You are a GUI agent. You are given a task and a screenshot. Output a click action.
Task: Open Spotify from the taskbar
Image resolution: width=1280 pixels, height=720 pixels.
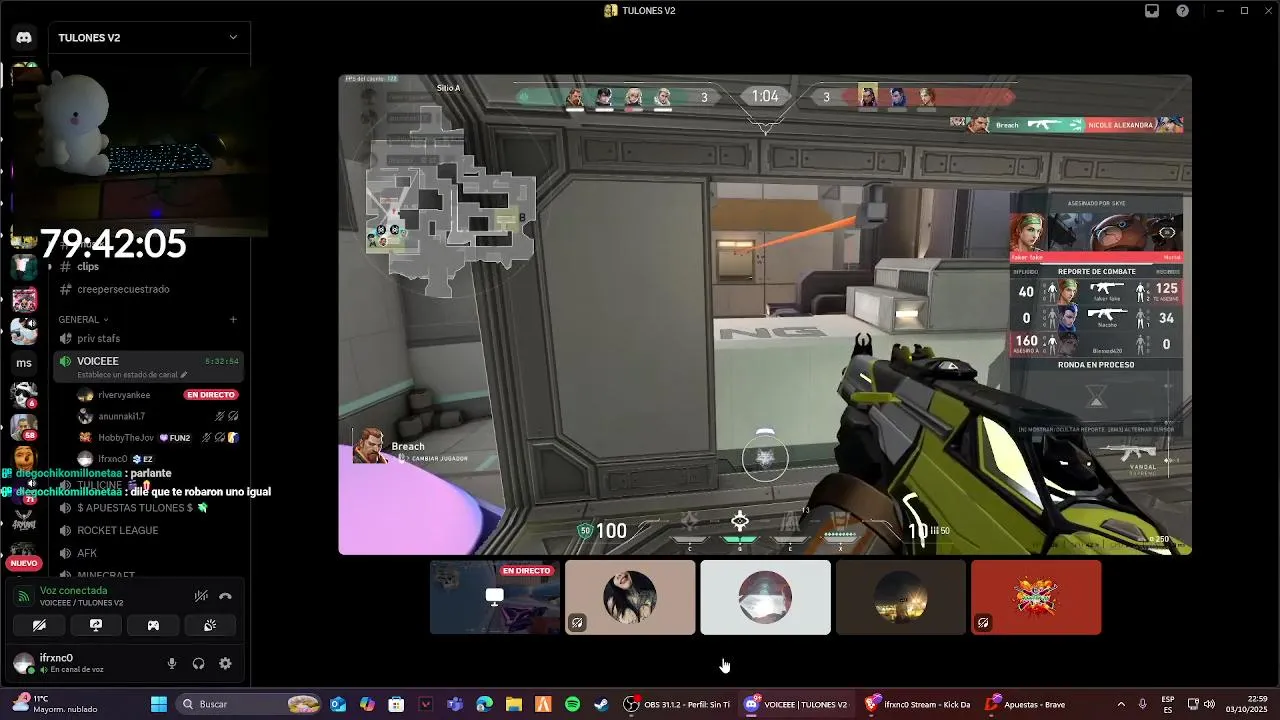(x=572, y=704)
